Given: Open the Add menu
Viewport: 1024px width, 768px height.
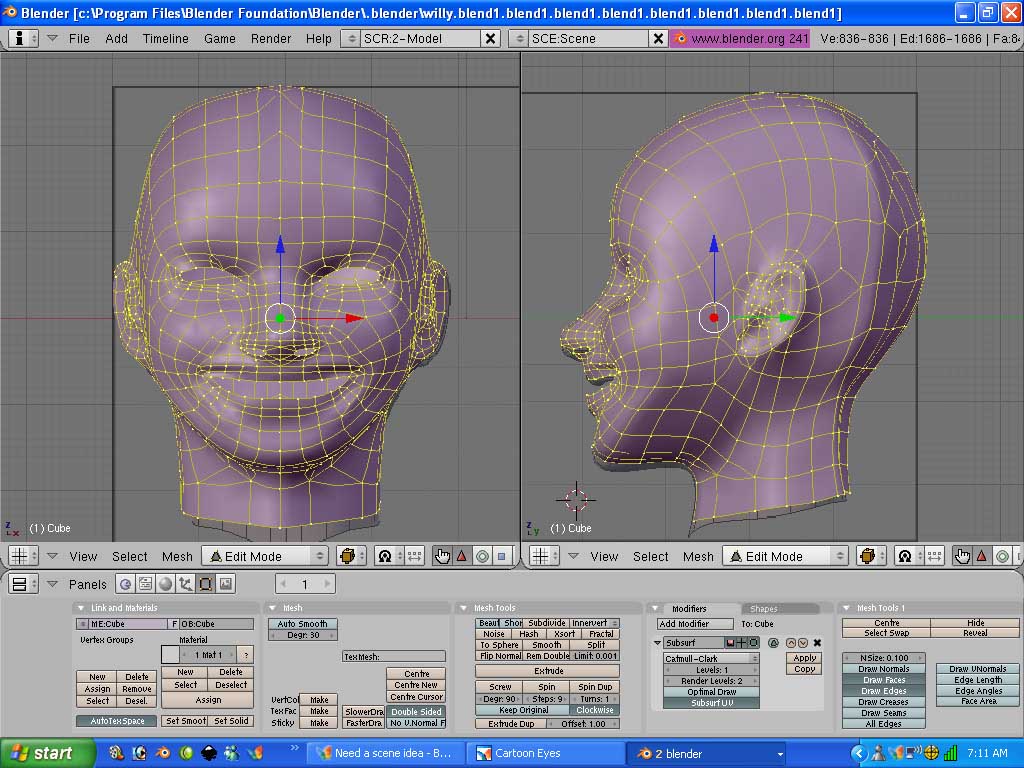Looking at the screenshot, I should tap(116, 39).
